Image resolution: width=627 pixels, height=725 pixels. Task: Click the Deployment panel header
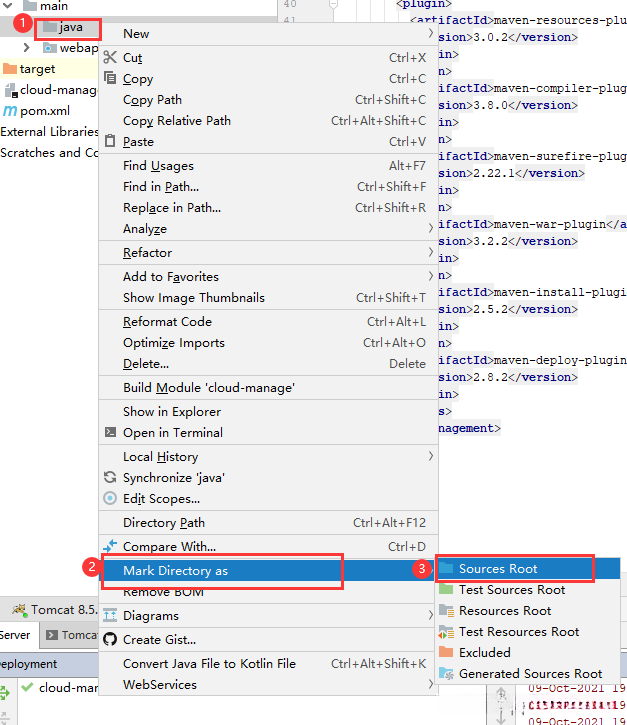coord(49,664)
